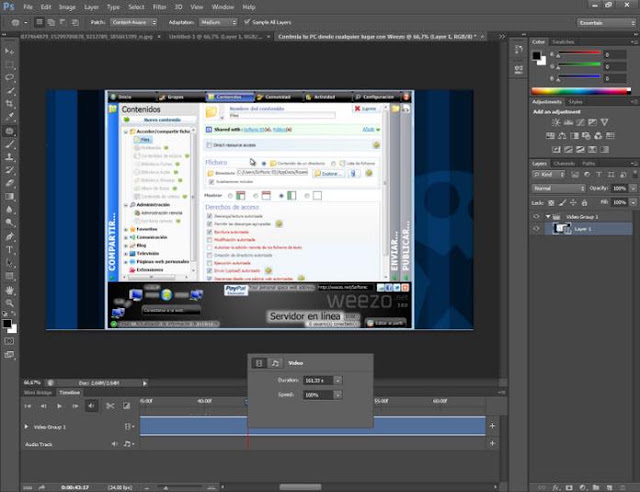Open the Adaptation Medium dropdown
Viewport: 640px width, 492px height.
[218, 22]
